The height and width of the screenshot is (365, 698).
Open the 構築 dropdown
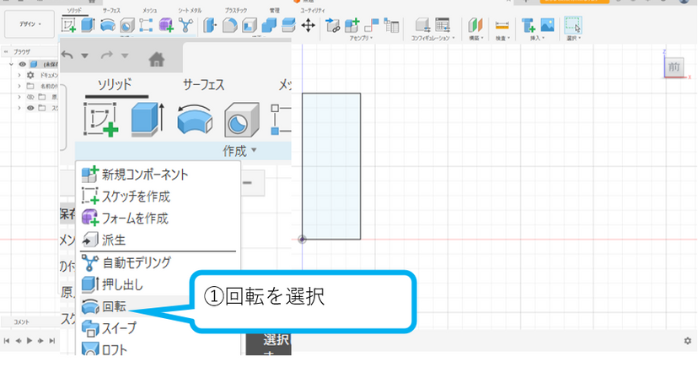coord(476,38)
